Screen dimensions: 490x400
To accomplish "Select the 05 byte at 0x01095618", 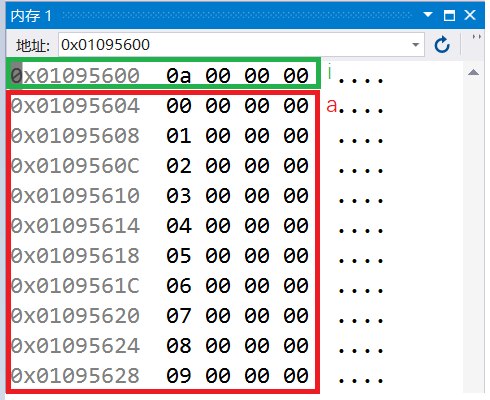I will pyautogui.click(x=179, y=256).
